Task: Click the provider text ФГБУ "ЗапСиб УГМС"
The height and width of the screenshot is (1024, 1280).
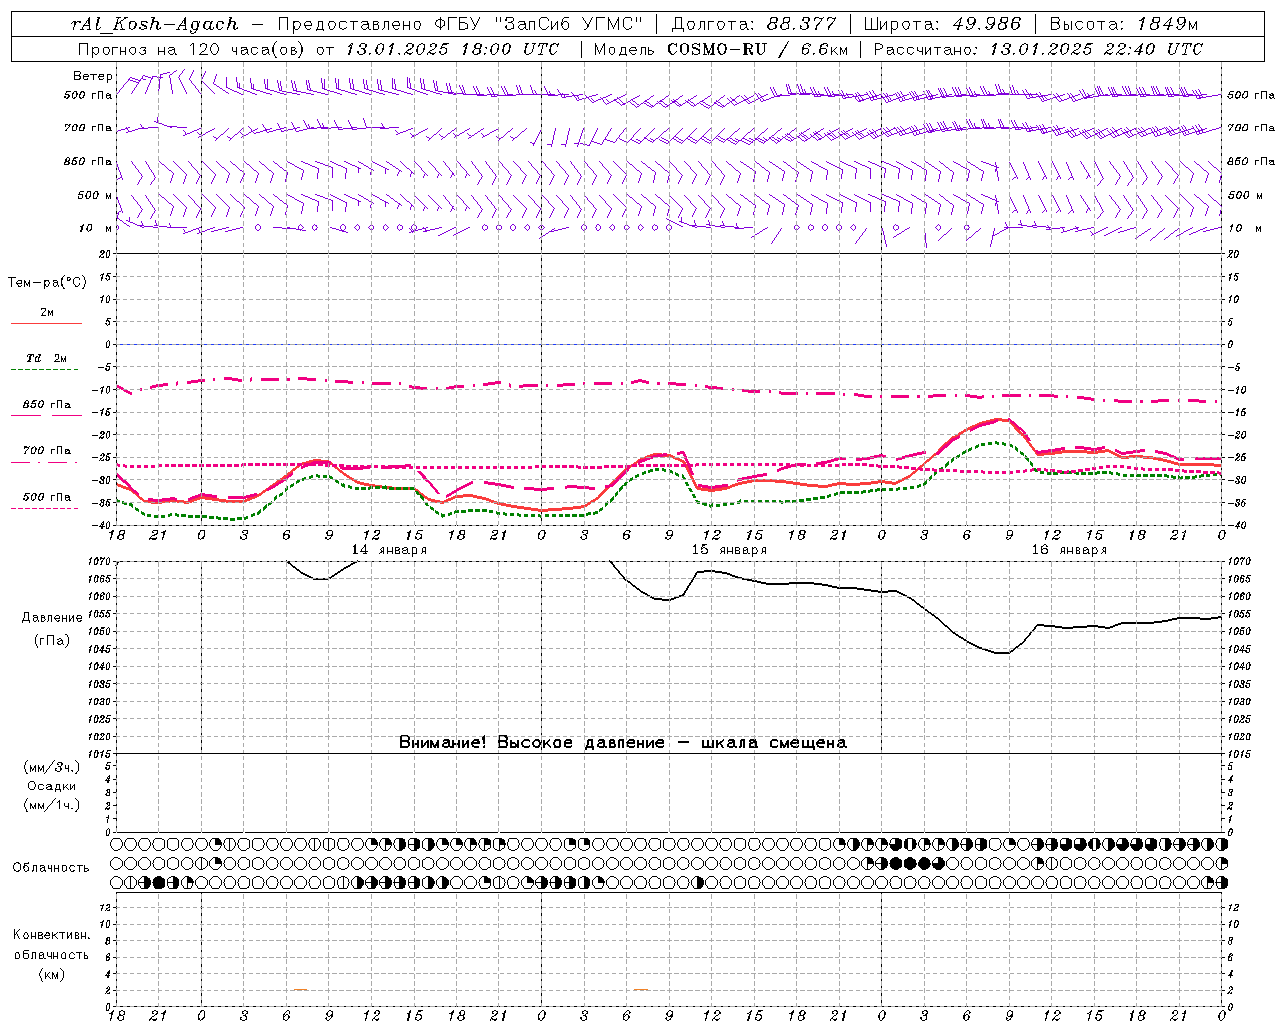Action: point(539,24)
